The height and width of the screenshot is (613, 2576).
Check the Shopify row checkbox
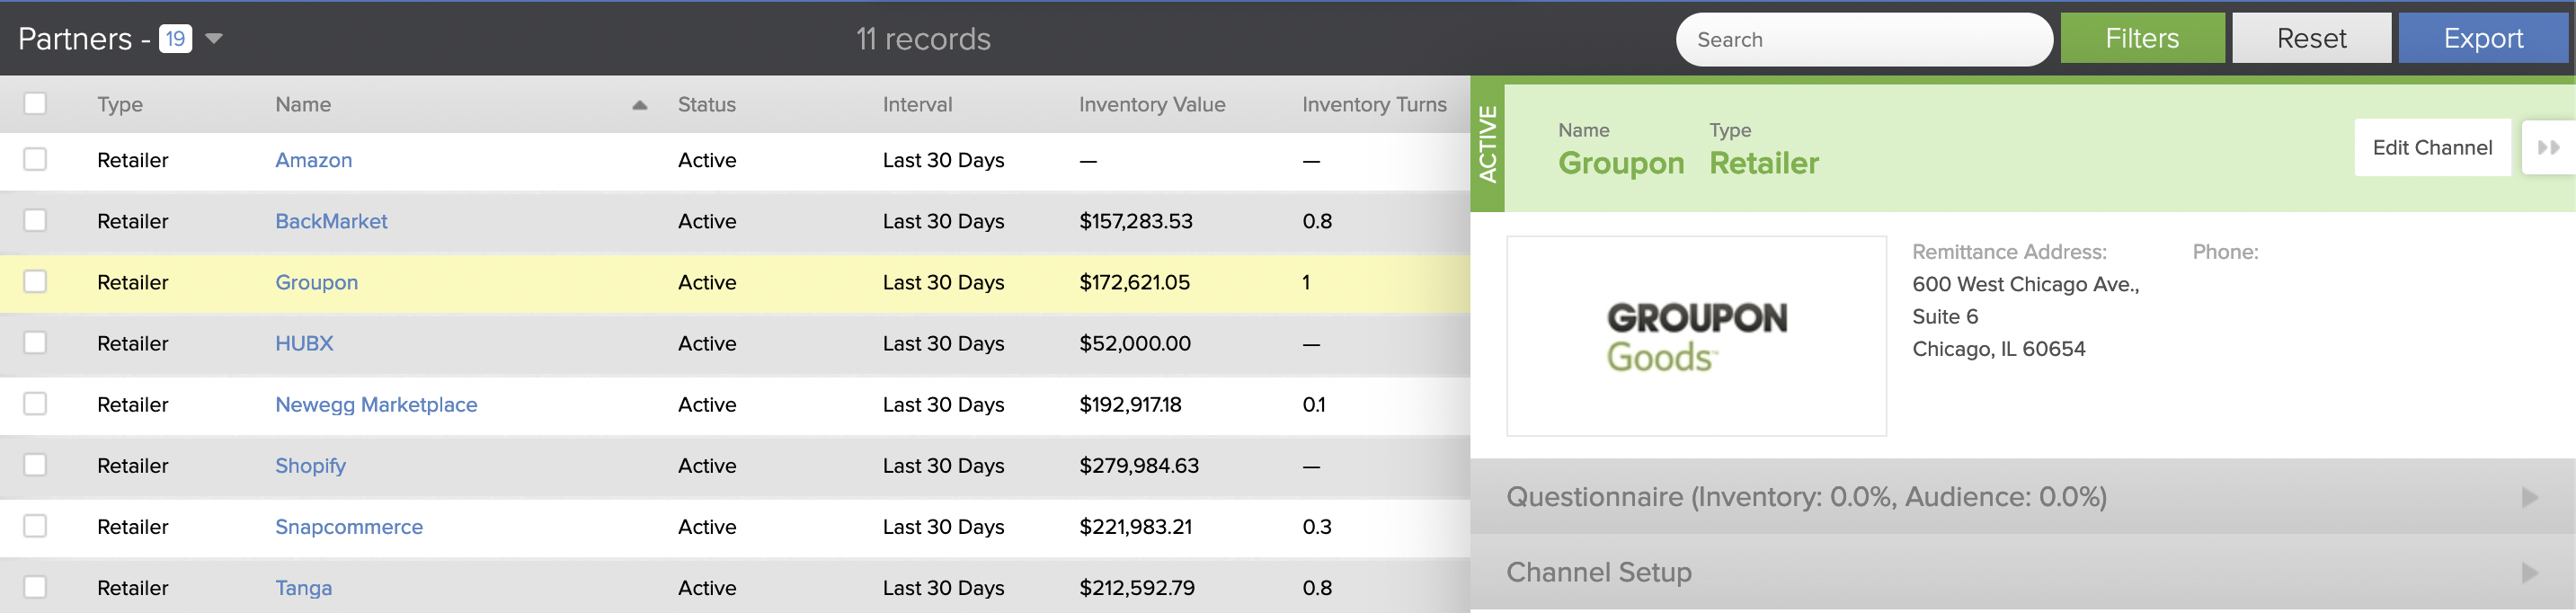point(35,465)
